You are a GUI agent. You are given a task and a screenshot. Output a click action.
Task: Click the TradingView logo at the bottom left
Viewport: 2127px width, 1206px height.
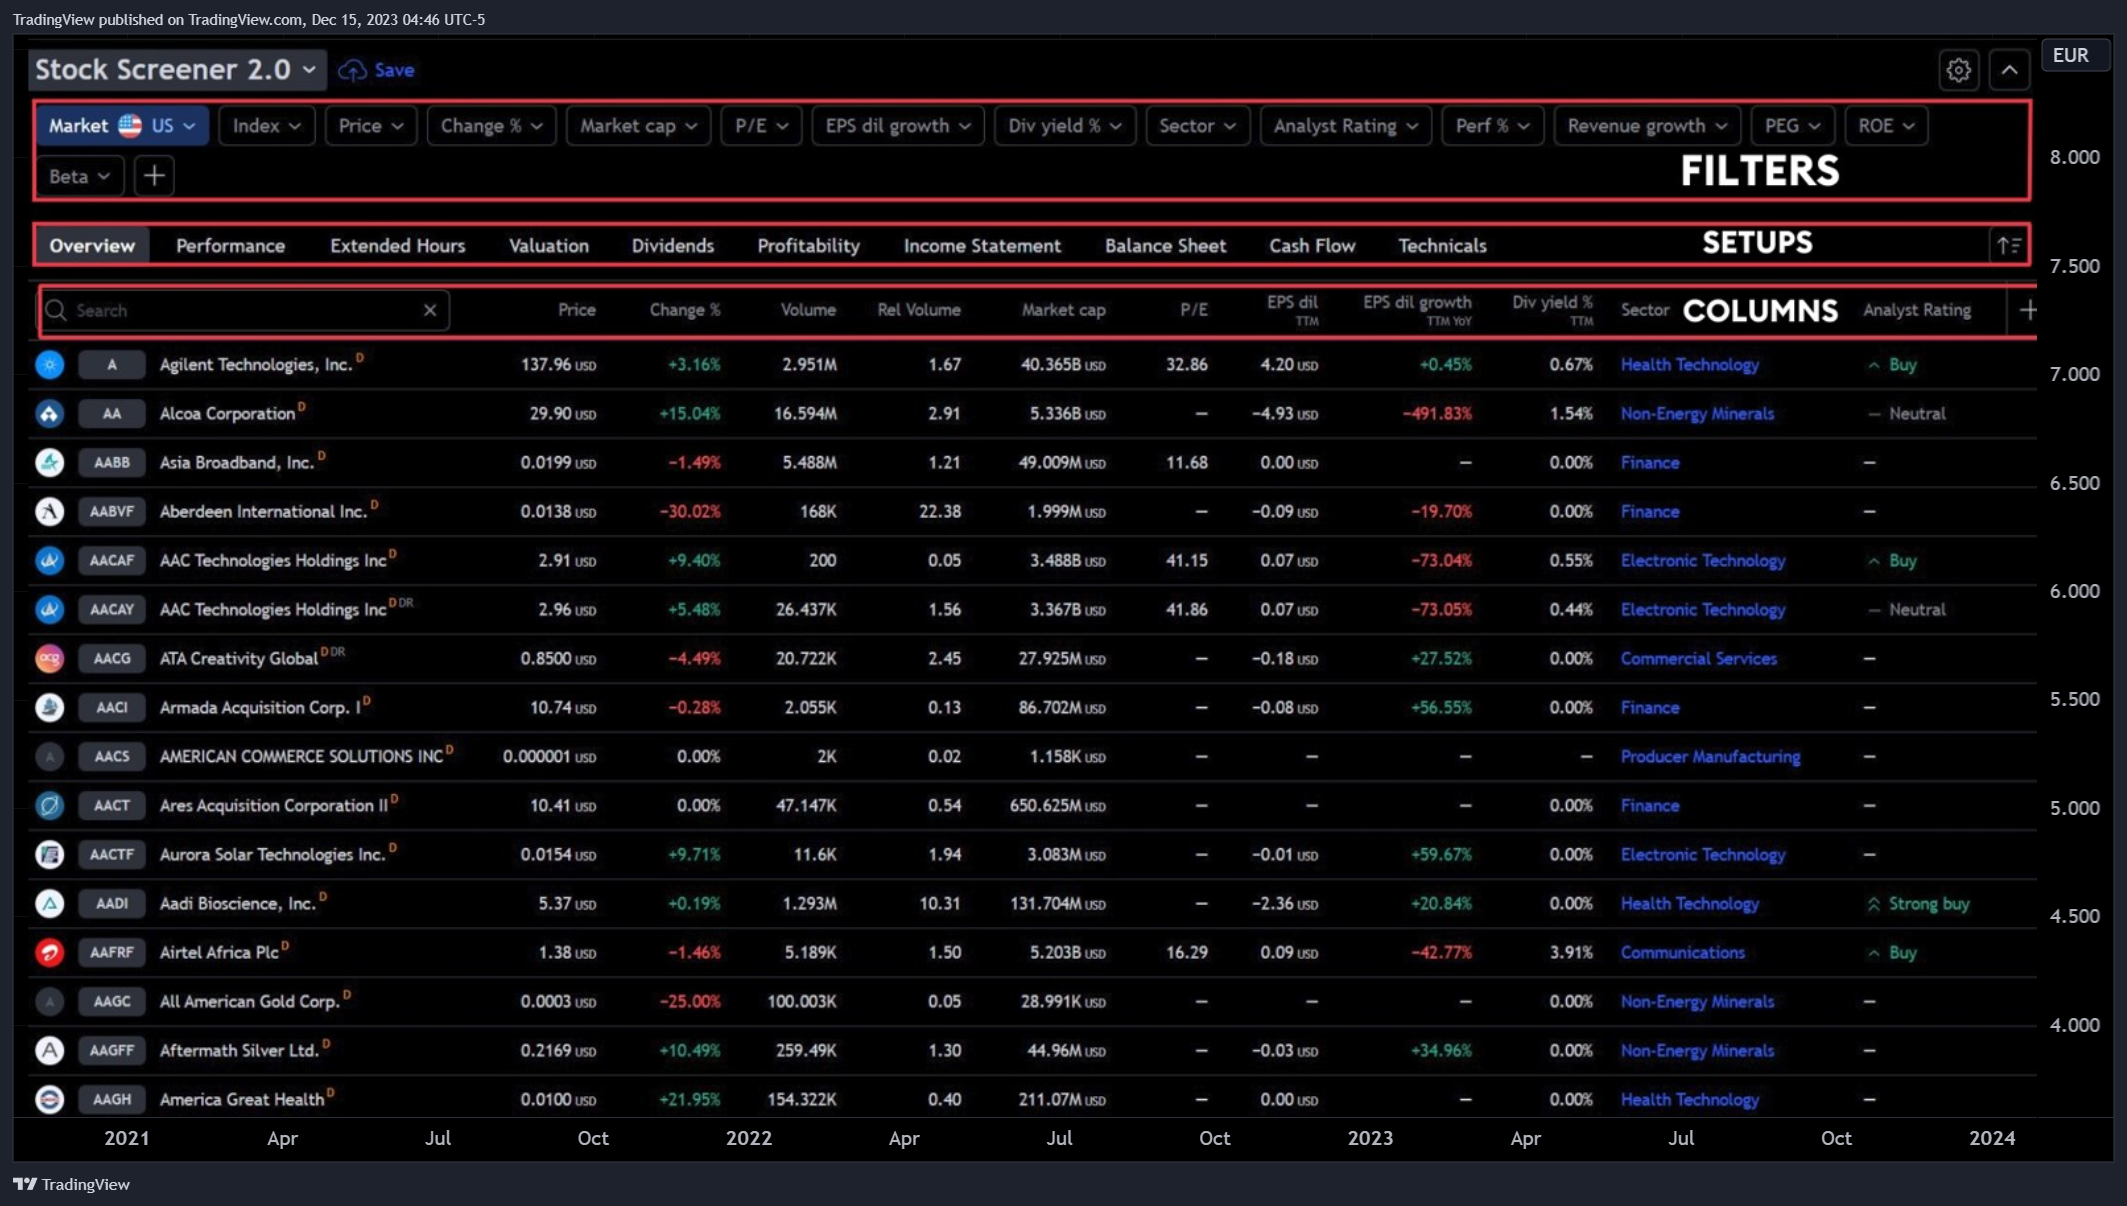[x=71, y=1185]
